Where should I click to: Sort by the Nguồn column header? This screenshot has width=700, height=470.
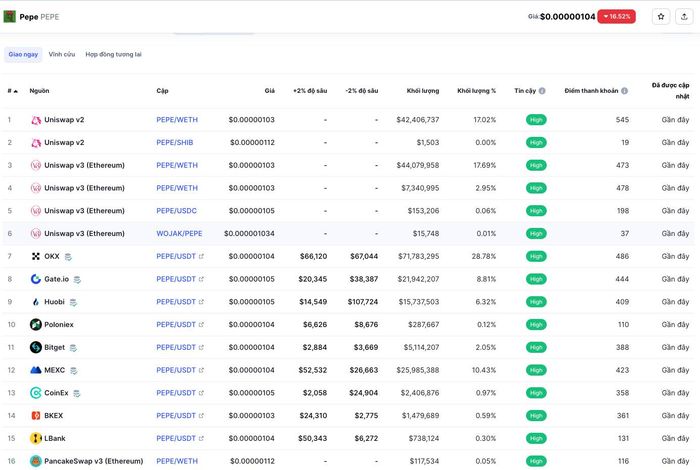coord(39,91)
